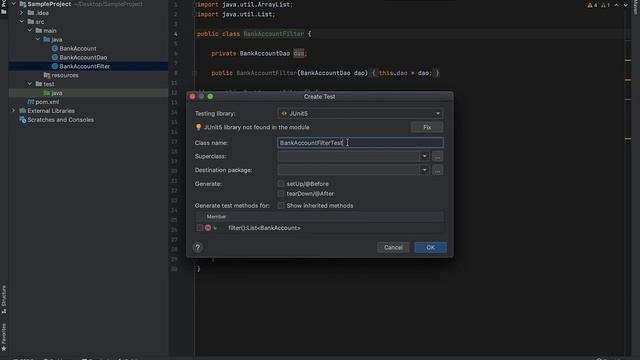Image resolution: width=640 pixels, height=360 pixels.
Task: Collapse the src folder
Action: [22, 22]
